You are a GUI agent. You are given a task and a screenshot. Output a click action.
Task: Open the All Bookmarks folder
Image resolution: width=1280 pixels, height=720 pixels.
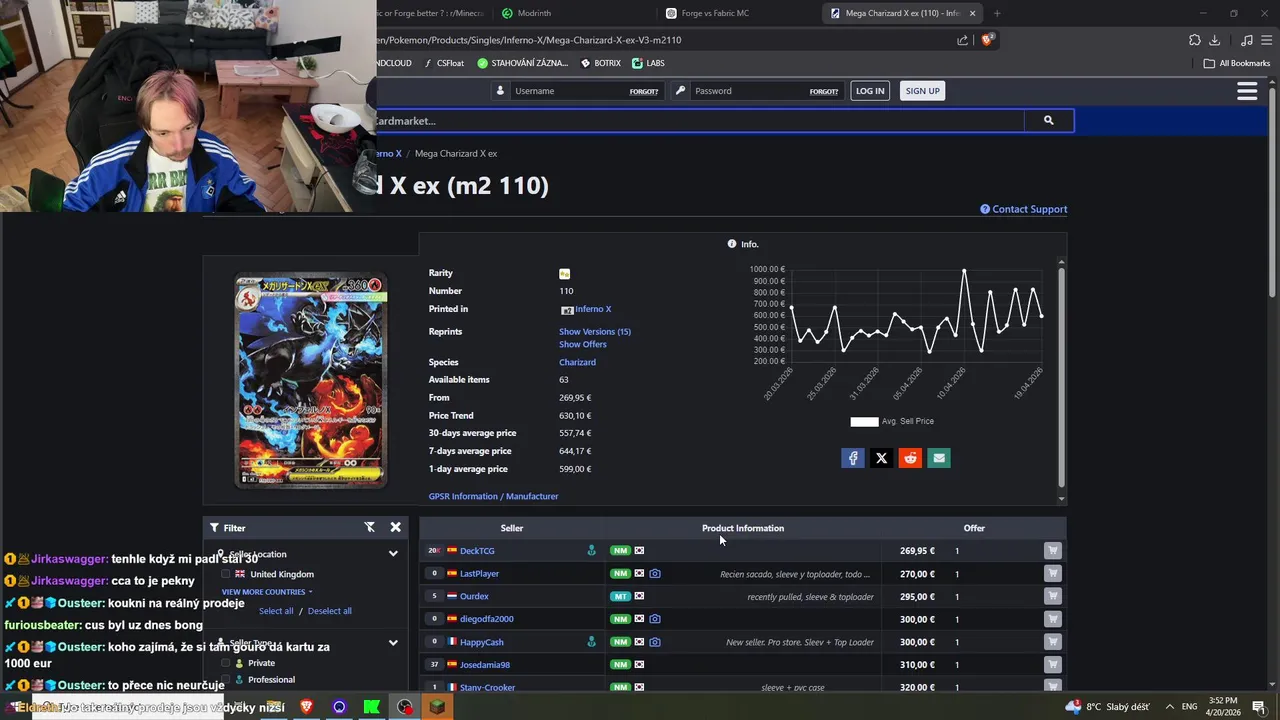click(x=1237, y=63)
